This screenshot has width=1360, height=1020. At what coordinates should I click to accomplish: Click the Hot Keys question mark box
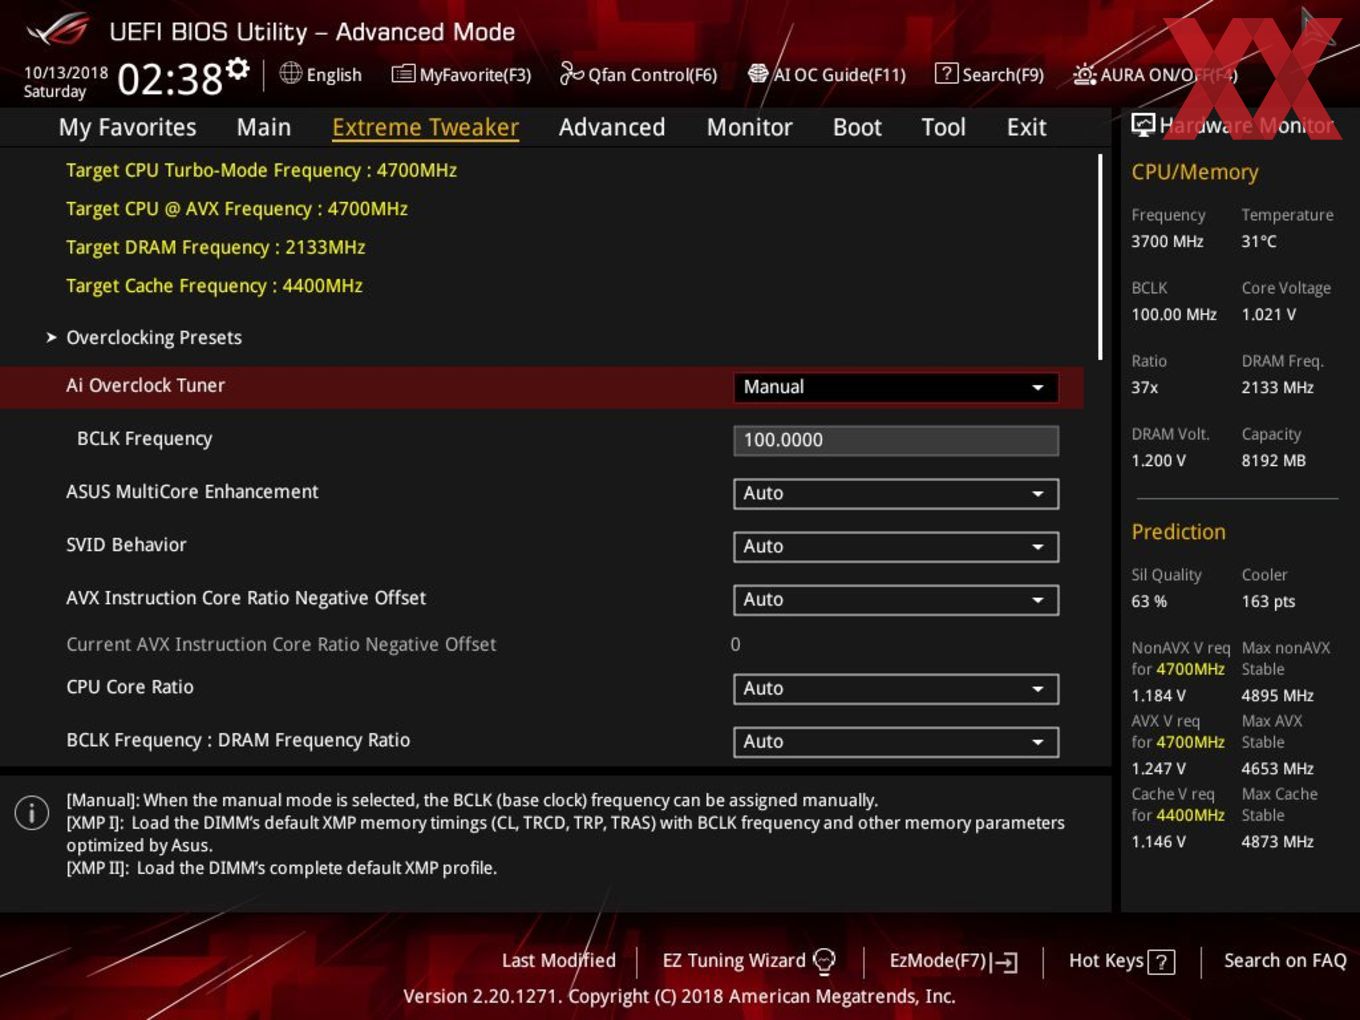tap(1161, 962)
